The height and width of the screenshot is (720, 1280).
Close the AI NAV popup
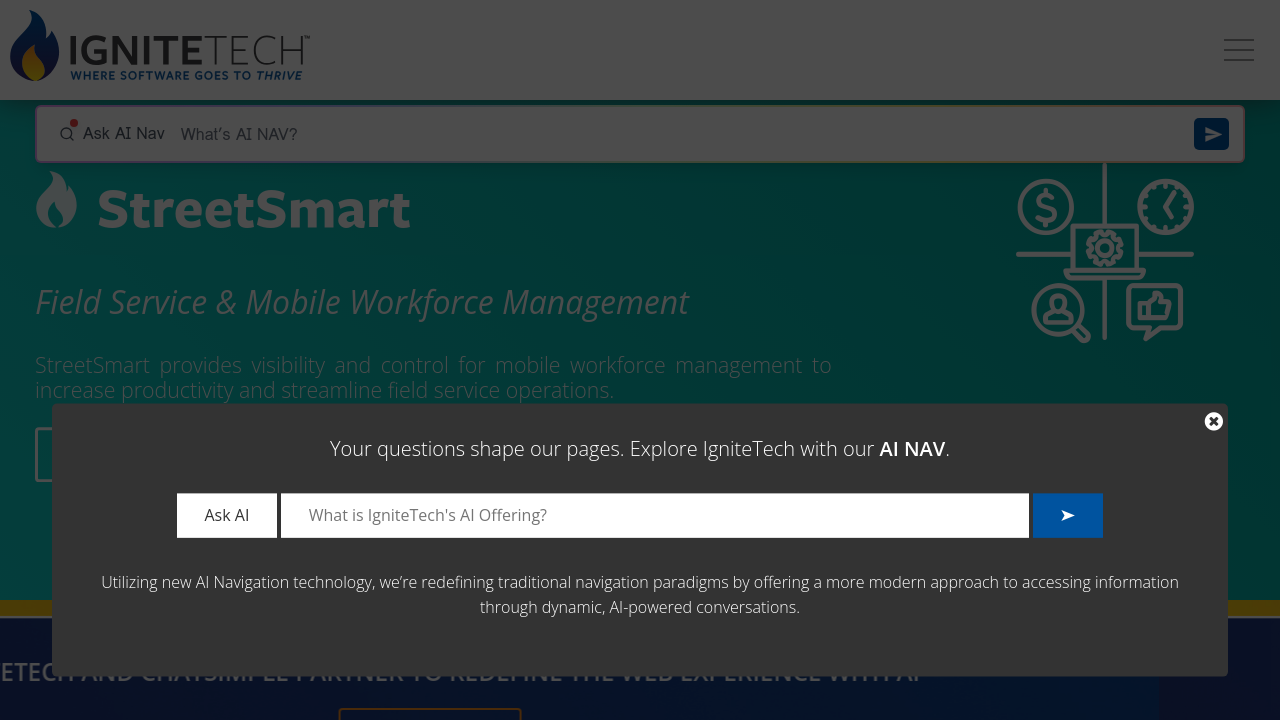click(1213, 421)
